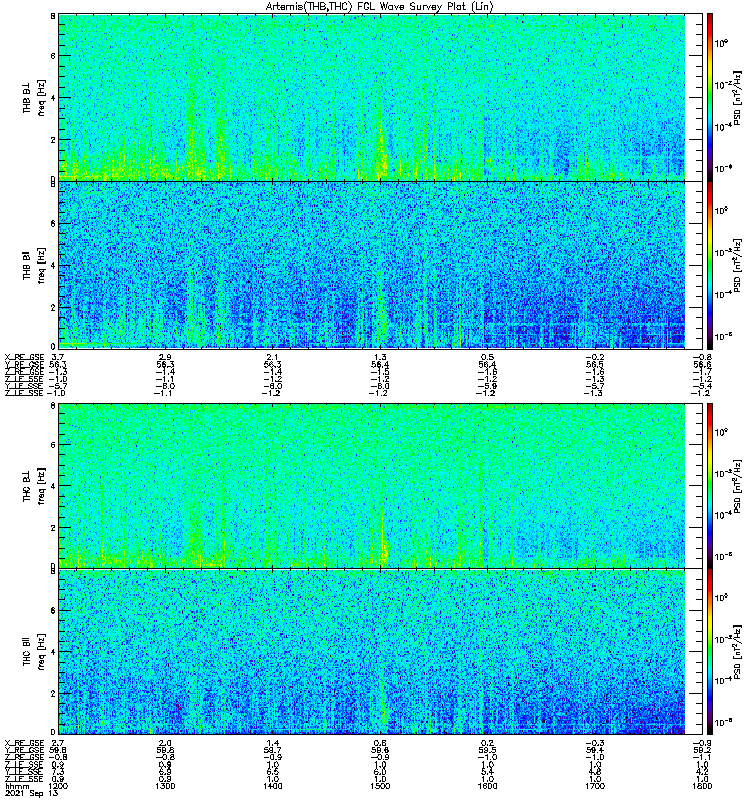The image size is (750, 800).
Task: Click the color bar beside the THB B∥ panel
Action: (710, 265)
